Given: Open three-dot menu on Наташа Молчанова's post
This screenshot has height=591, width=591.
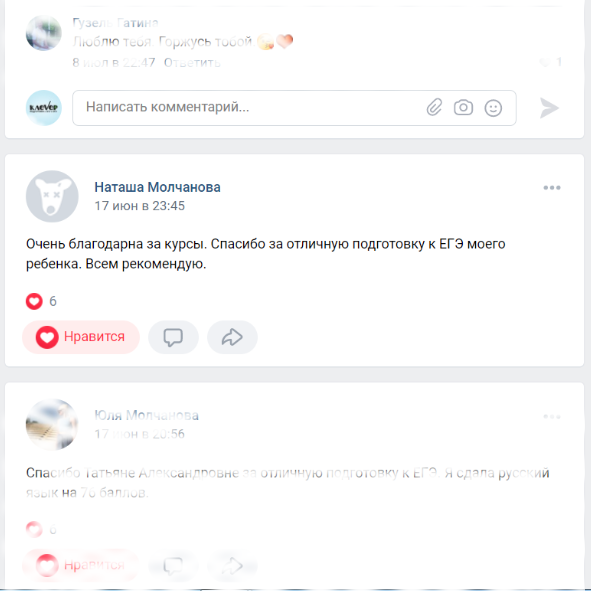Looking at the screenshot, I should pyautogui.click(x=552, y=188).
